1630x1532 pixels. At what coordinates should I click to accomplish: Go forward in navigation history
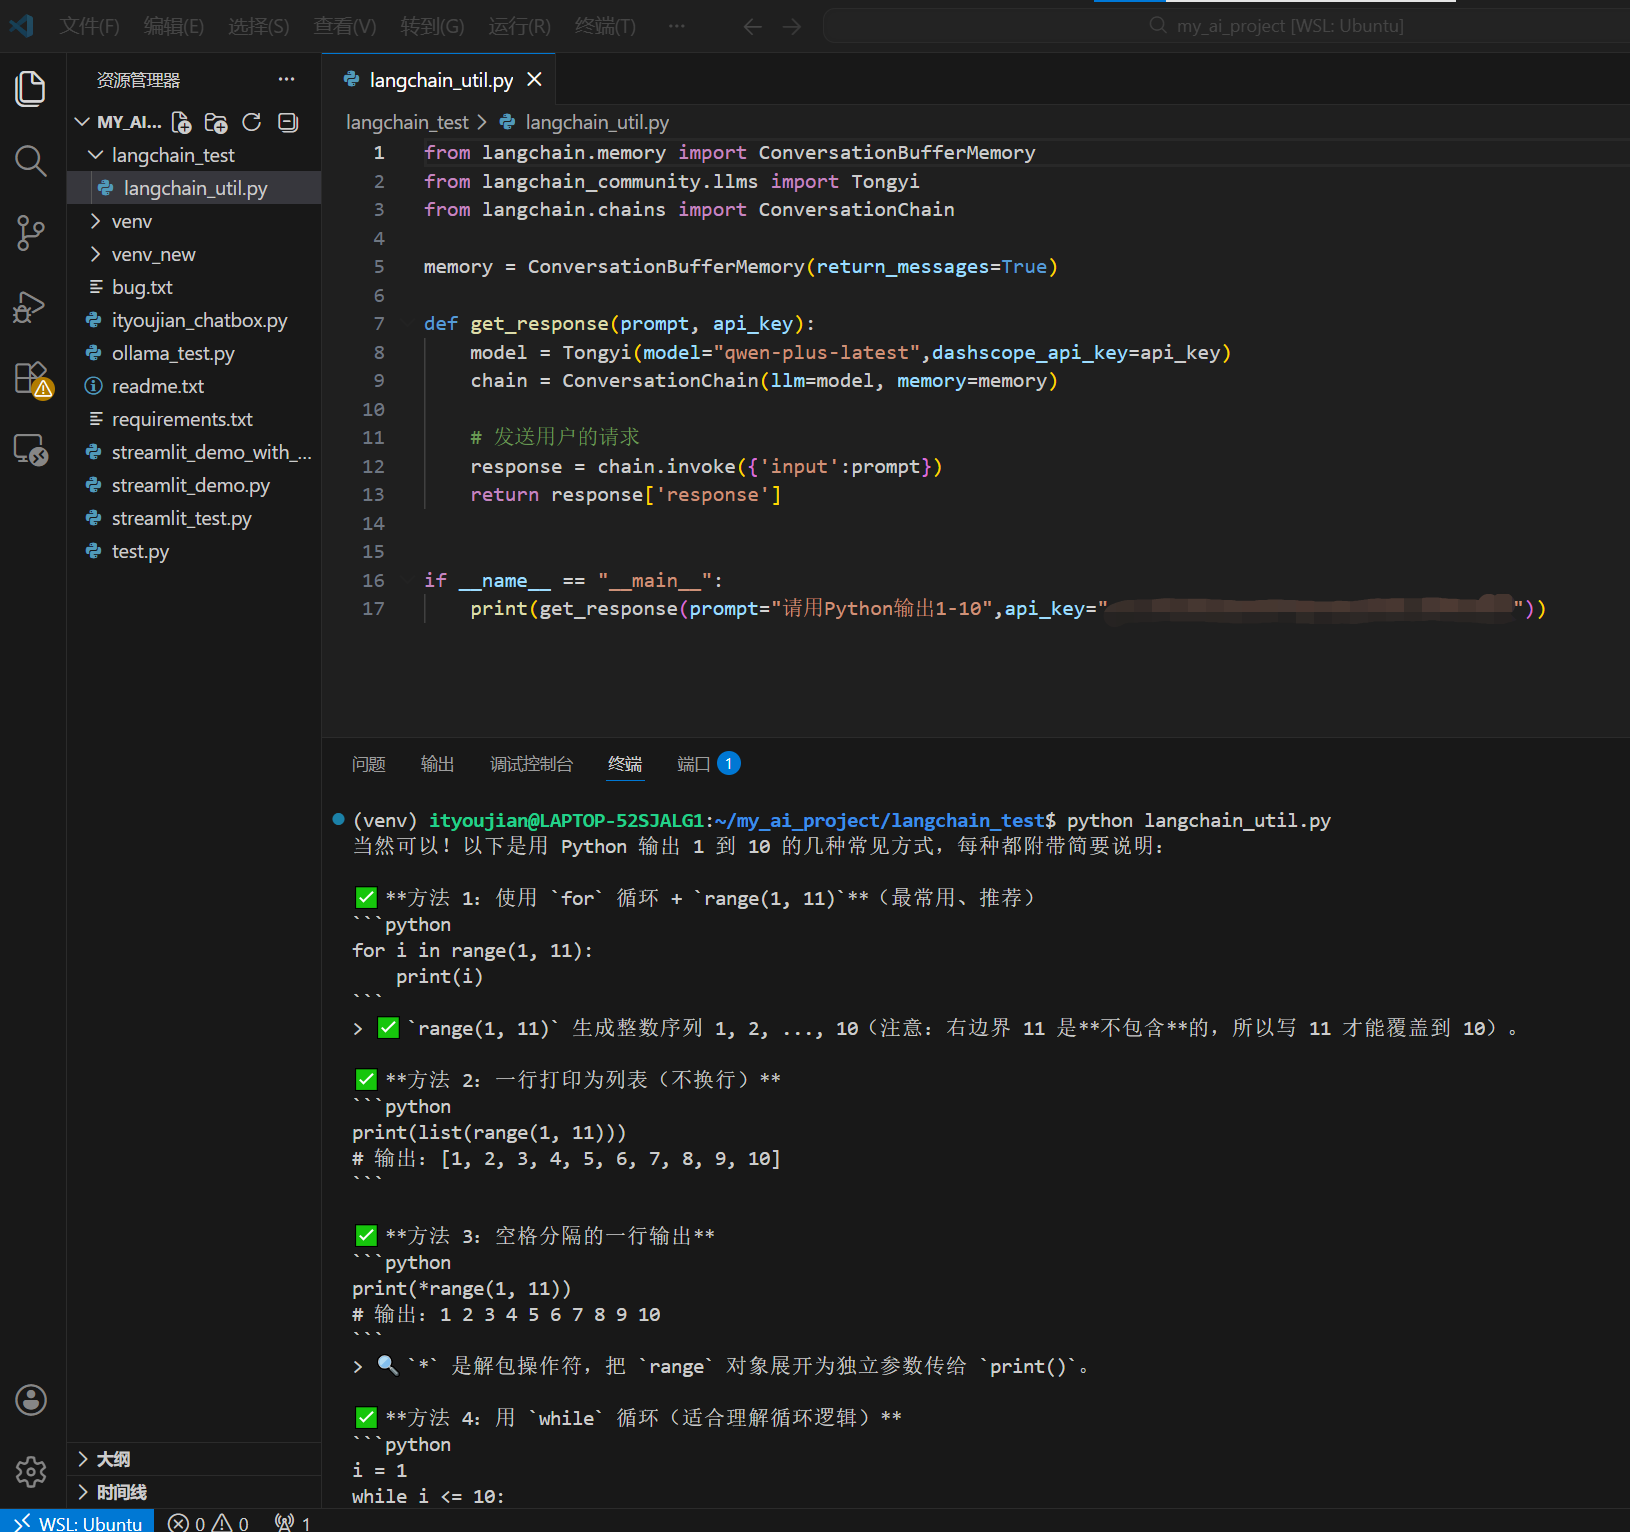[x=792, y=26]
